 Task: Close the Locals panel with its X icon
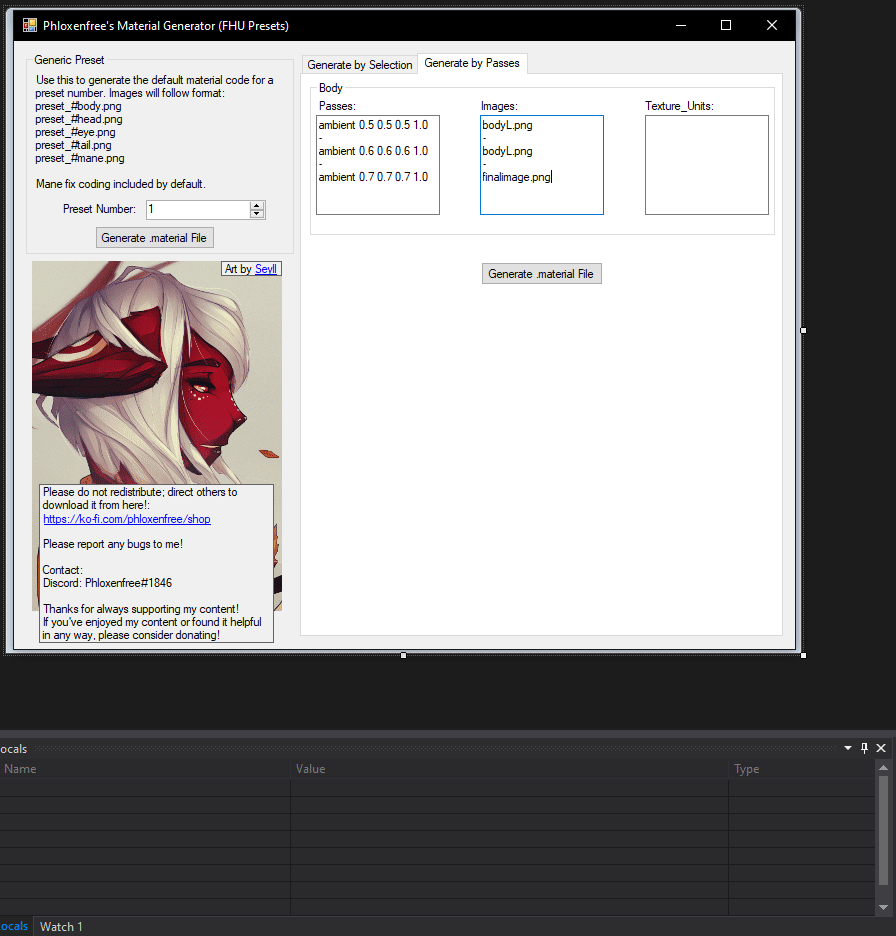coord(881,748)
